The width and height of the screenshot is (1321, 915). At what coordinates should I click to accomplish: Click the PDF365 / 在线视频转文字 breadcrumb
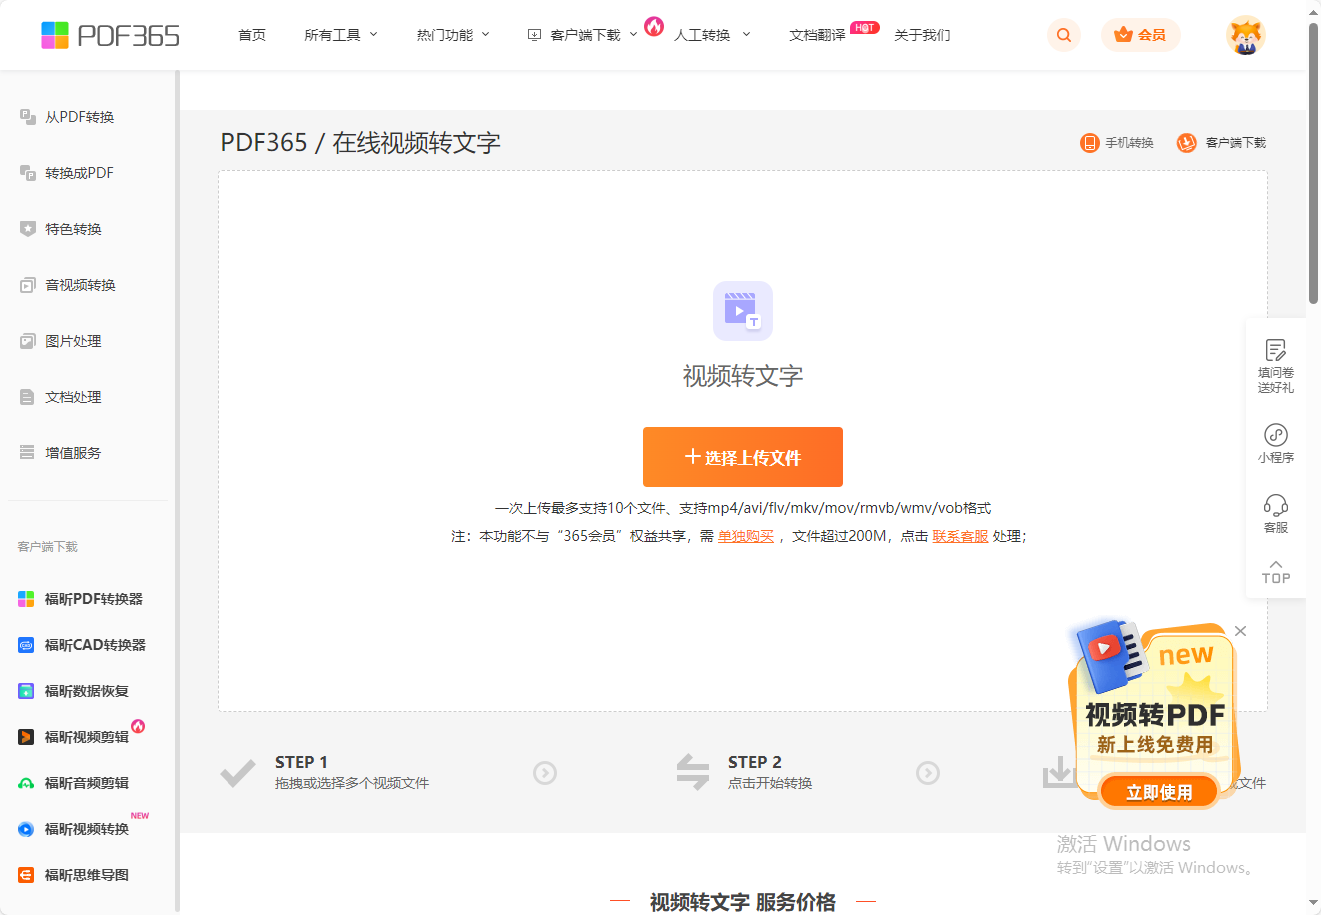(x=360, y=142)
